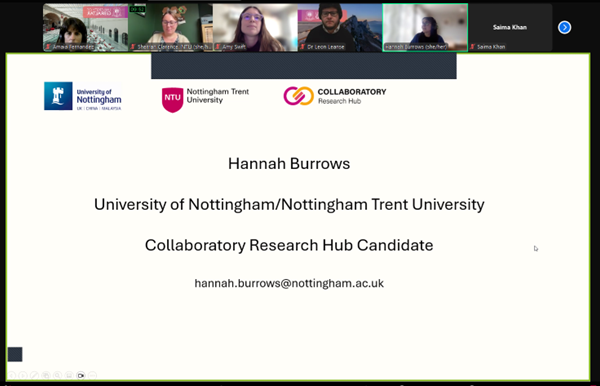The image size is (600, 386).
Task: Show next page of participant videos
Action: pyautogui.click(x=564, y=28)
